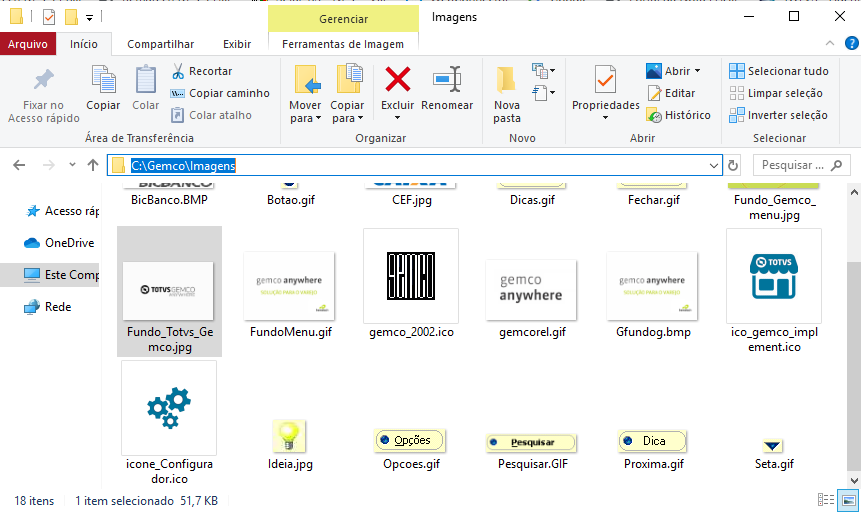Switch to the Início tab
This screenshot has width=861, height=512.
pos(83,44)
